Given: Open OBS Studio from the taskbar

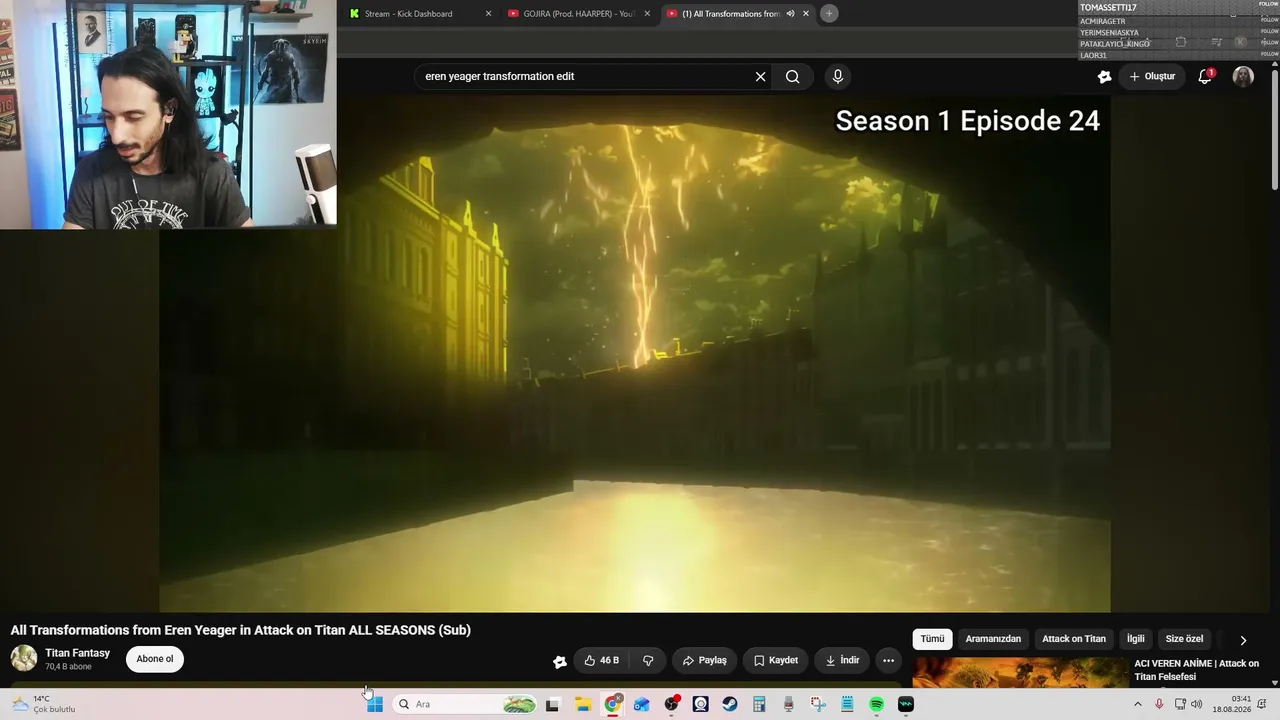Looking at the screenshot, I should coord(671,704).
